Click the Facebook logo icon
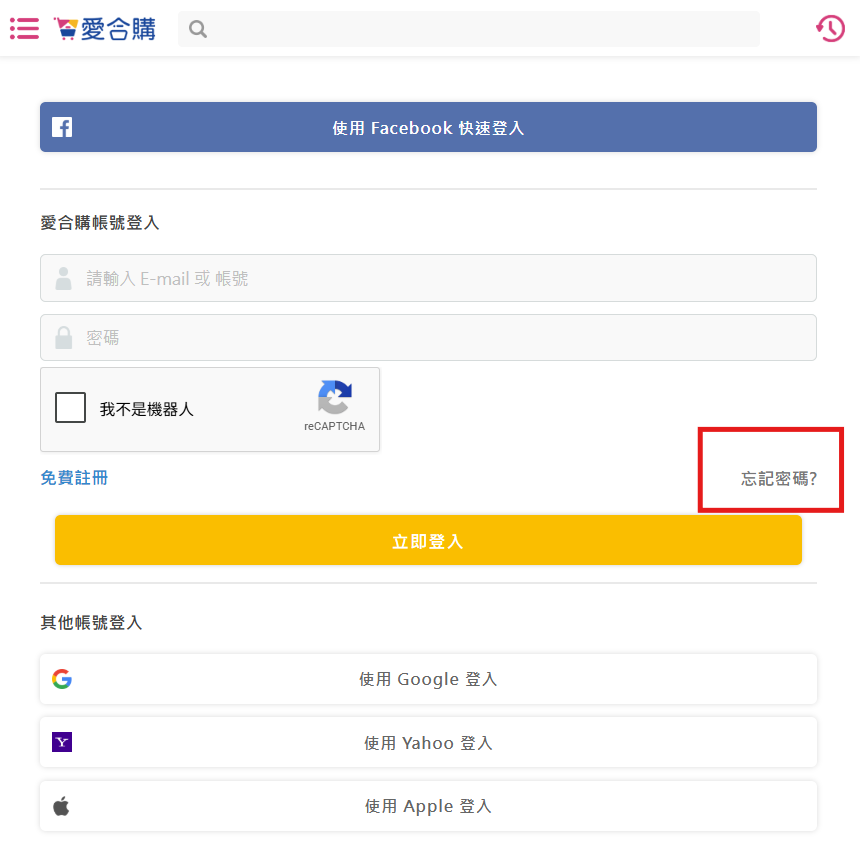 tap(62, 127)
